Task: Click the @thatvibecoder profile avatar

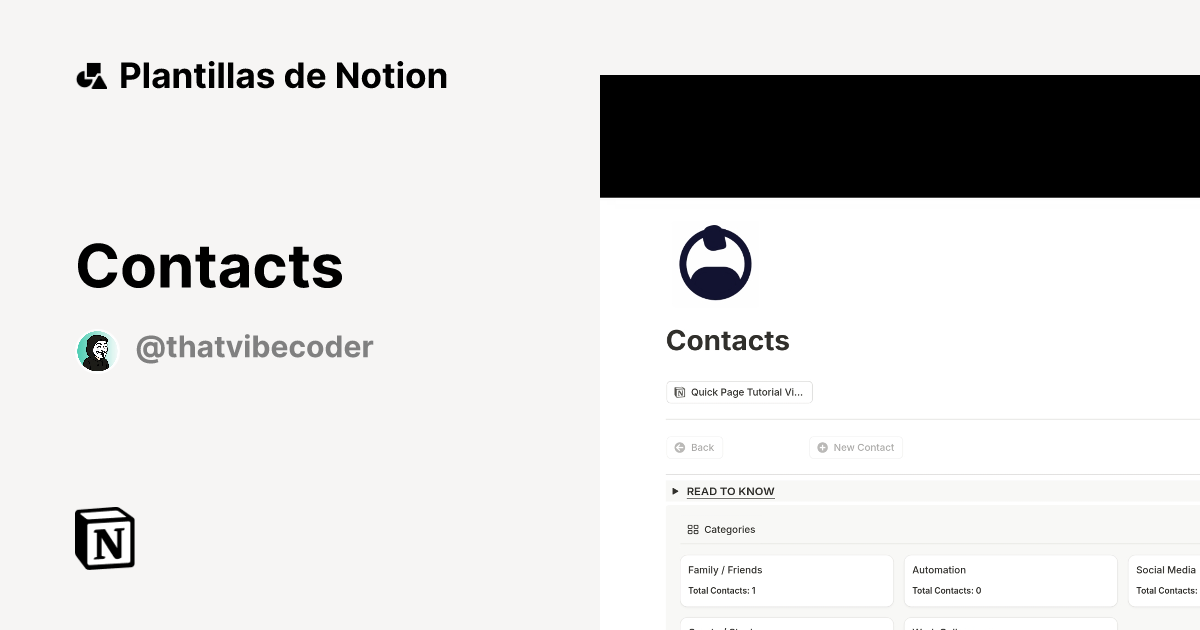Action: pos(97,350)
